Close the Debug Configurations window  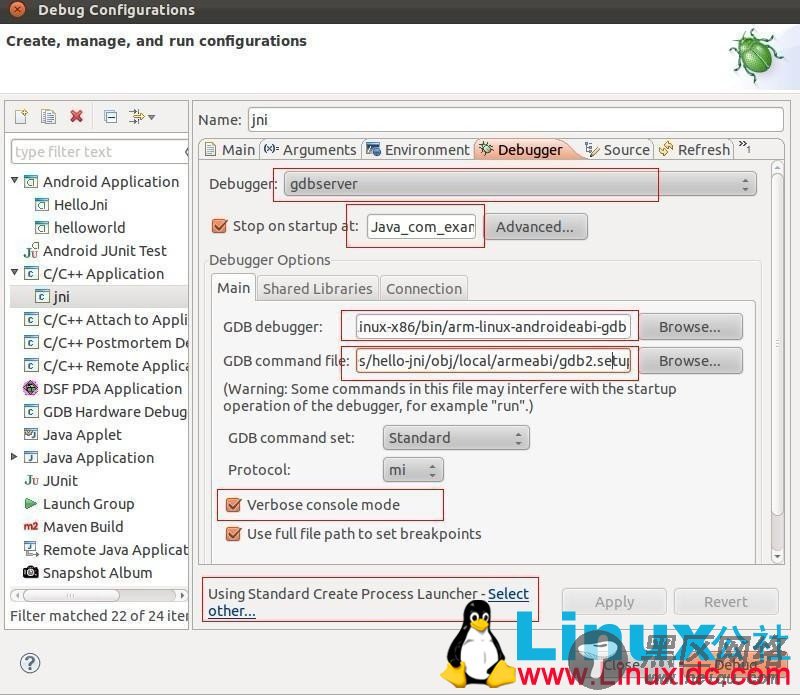click(17, 9)
